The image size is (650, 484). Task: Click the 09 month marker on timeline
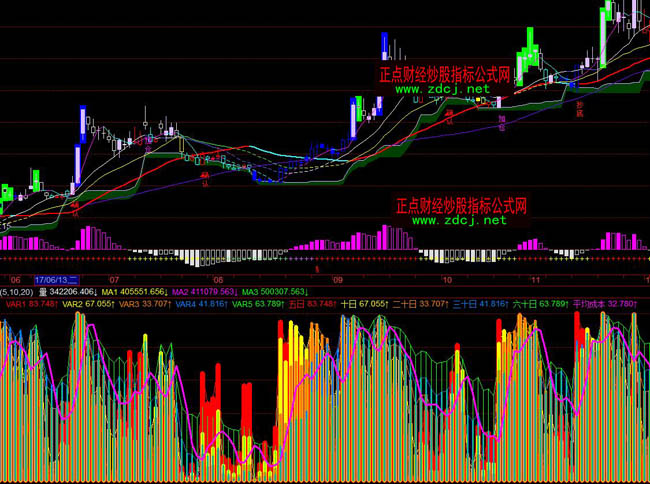click(338, 280)
